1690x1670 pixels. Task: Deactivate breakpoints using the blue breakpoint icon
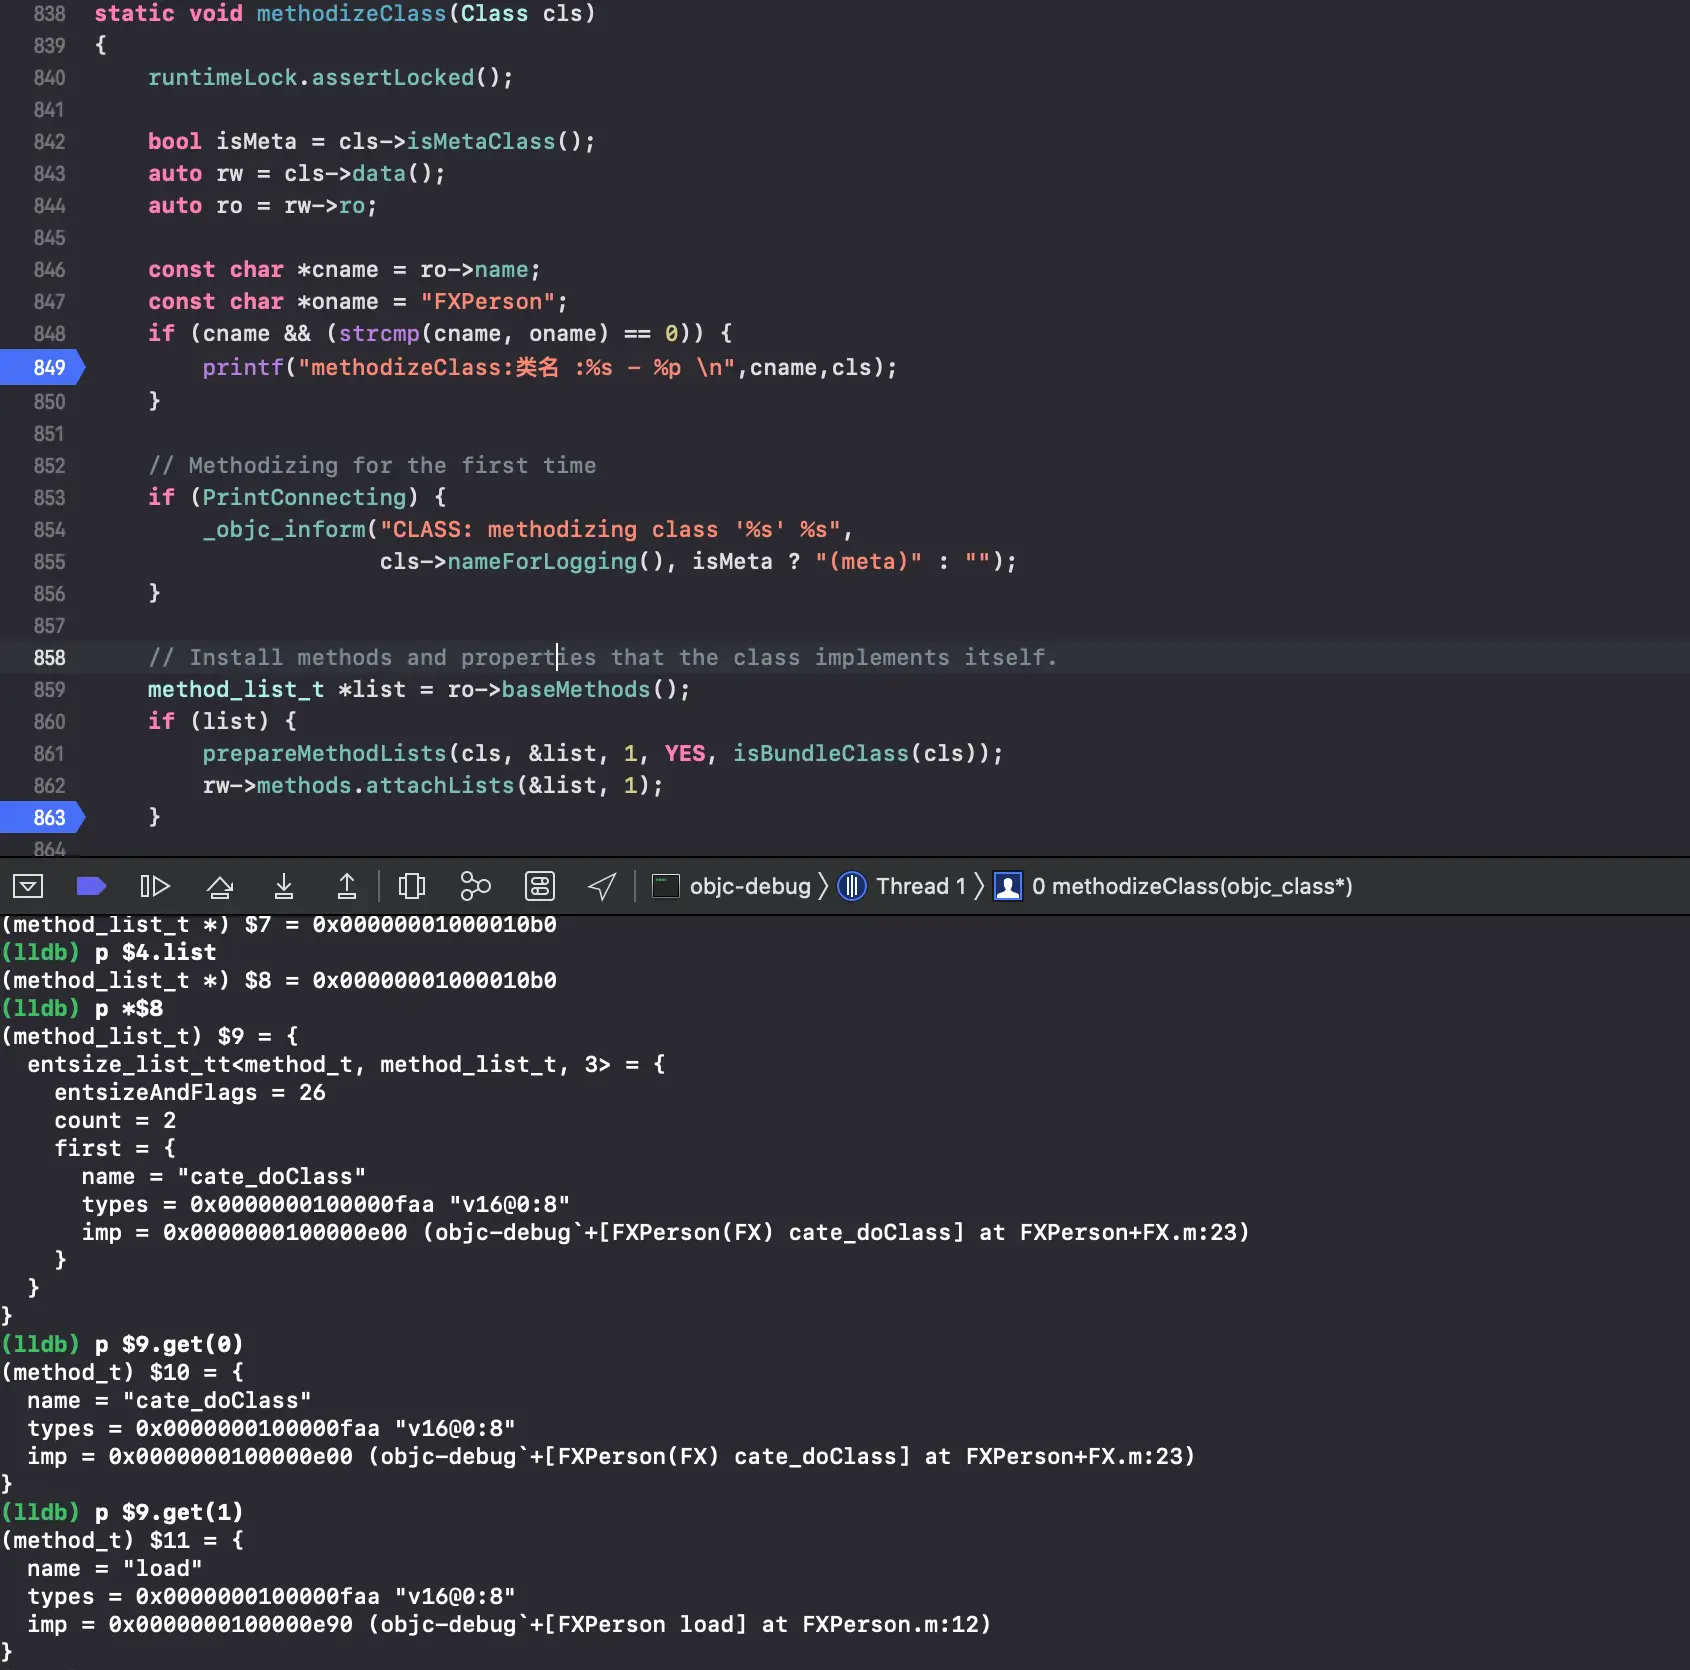[x=91, y=886]
